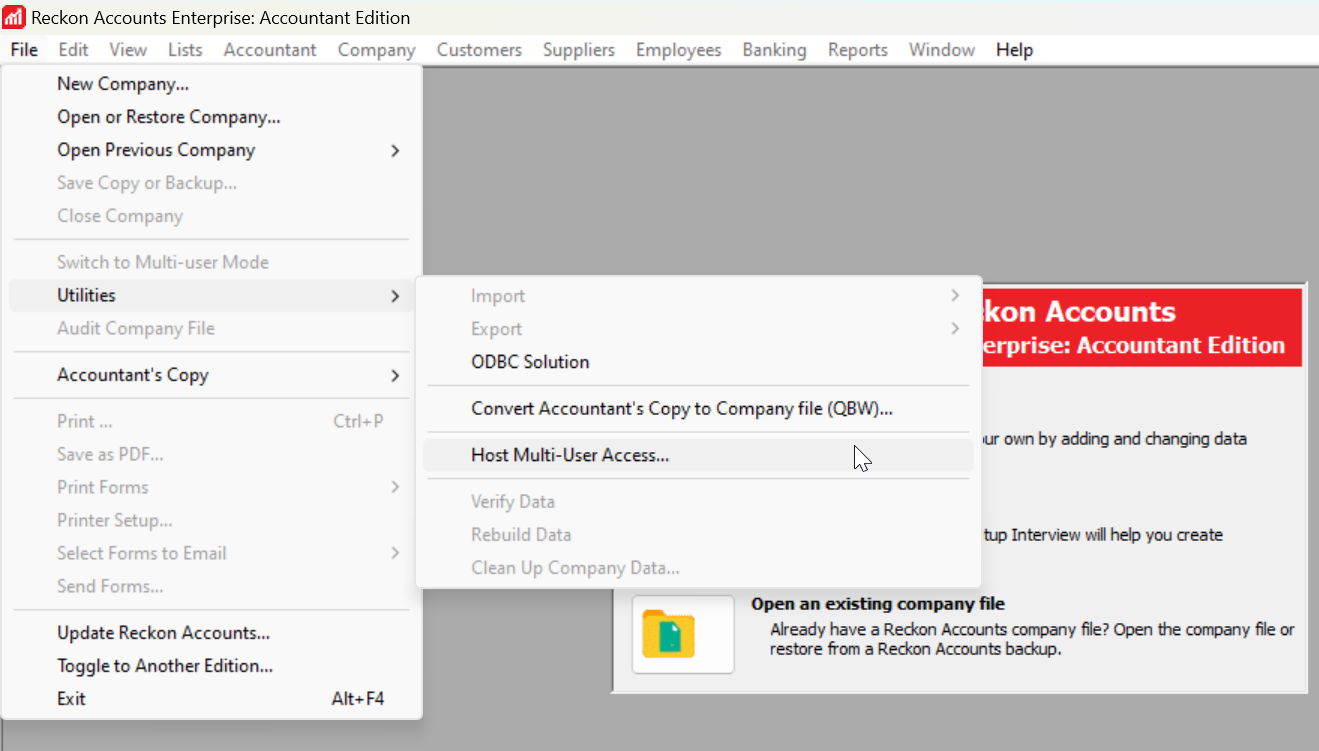
Task: Click Audit Company File entry
Action: pyautogui.click(x=211, y=328)
